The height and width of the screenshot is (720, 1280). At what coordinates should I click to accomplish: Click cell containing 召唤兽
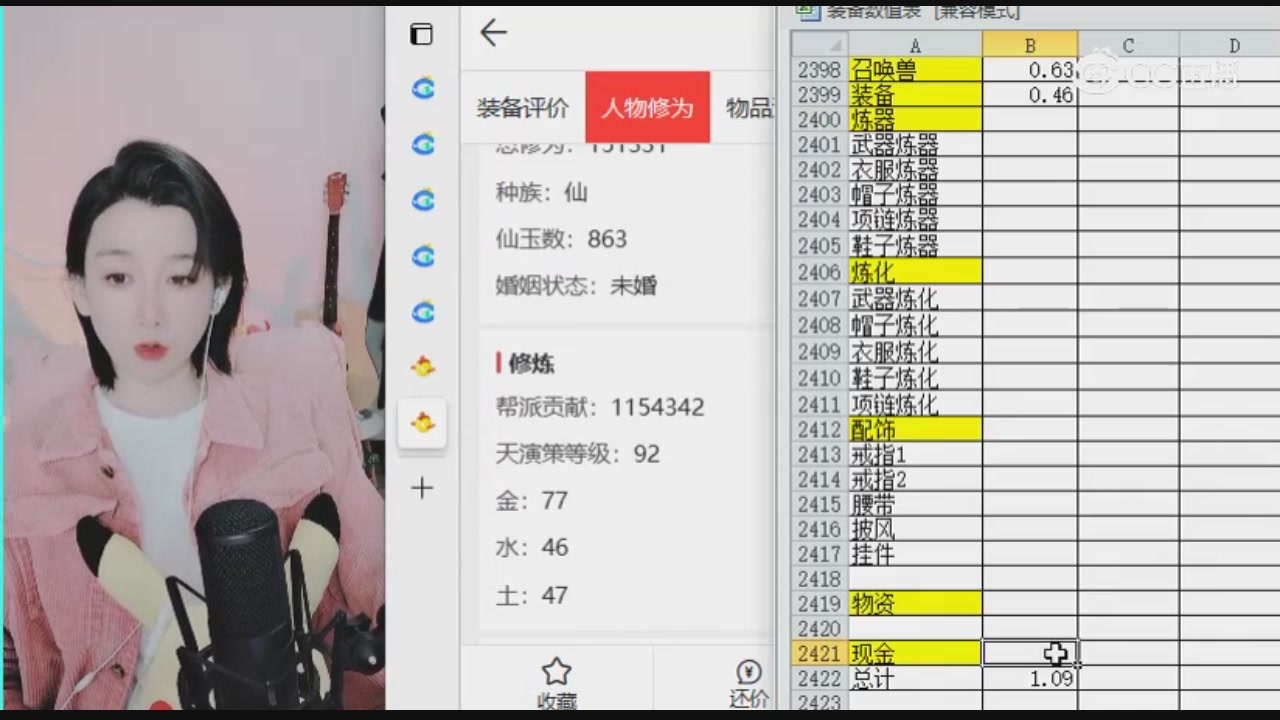point(915,70)
